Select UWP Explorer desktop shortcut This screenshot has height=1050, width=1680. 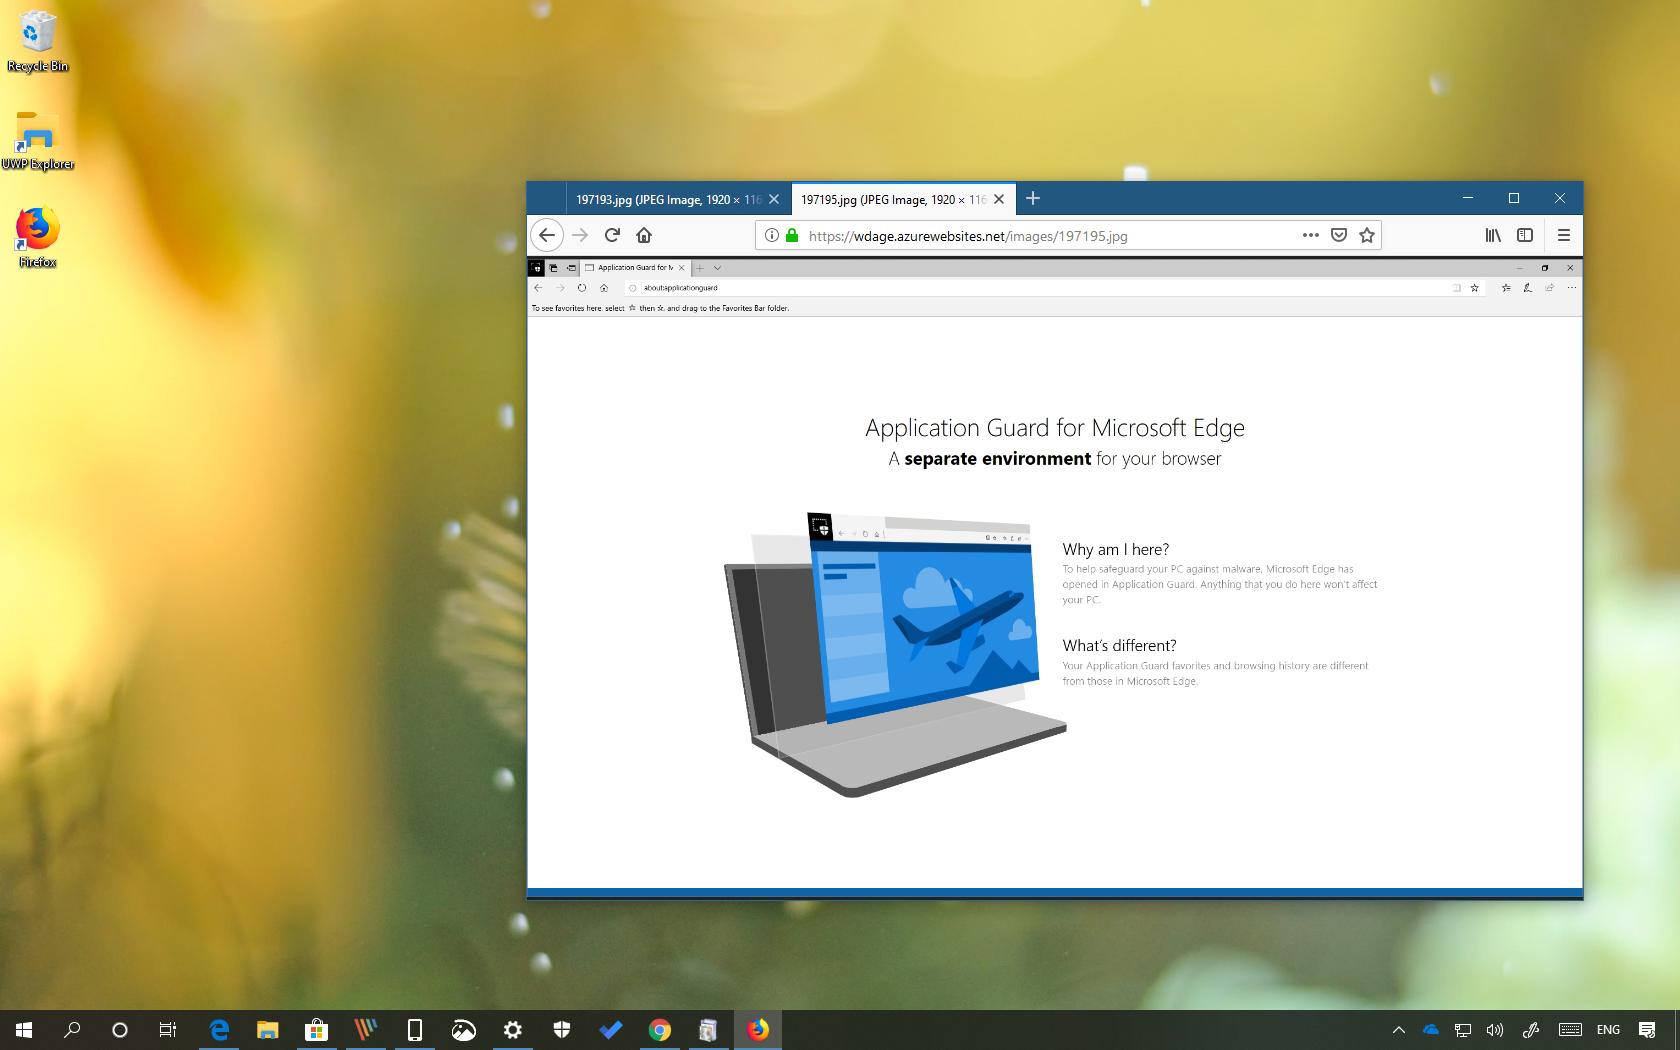click(x=37, y=141)
